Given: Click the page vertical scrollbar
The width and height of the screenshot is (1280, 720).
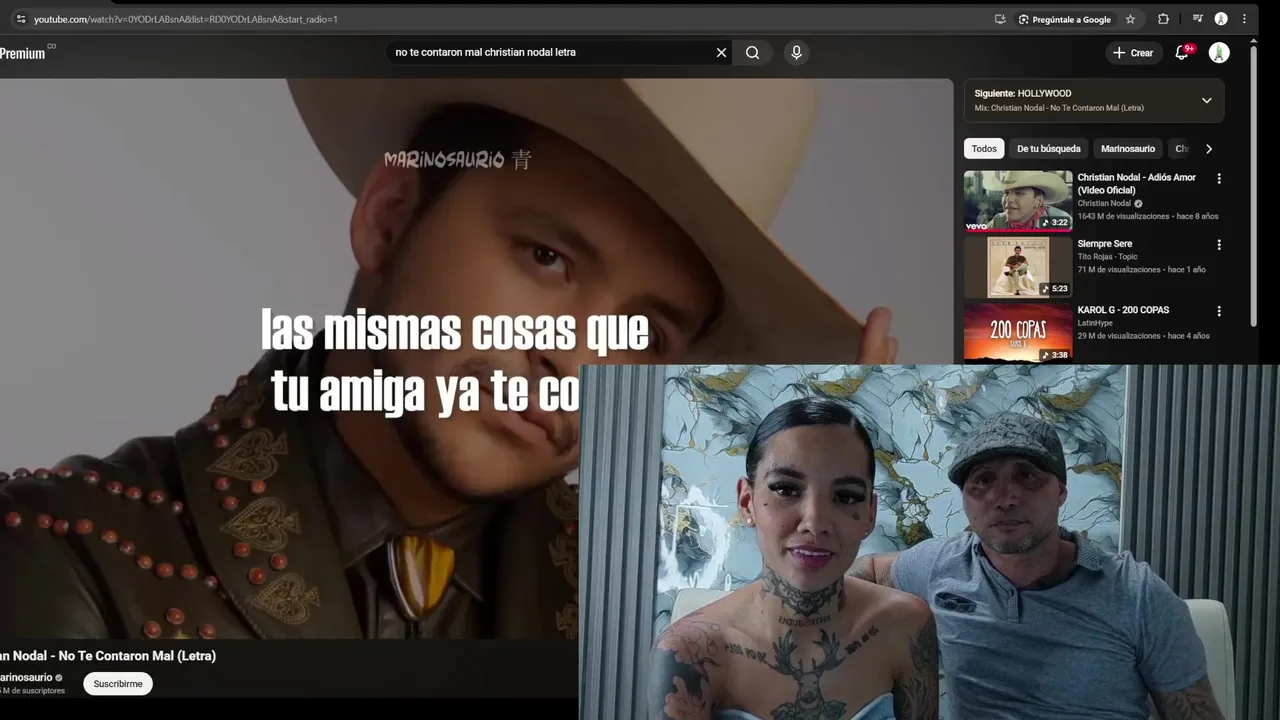Looking at the screenshot, I should click(1254, 185).
